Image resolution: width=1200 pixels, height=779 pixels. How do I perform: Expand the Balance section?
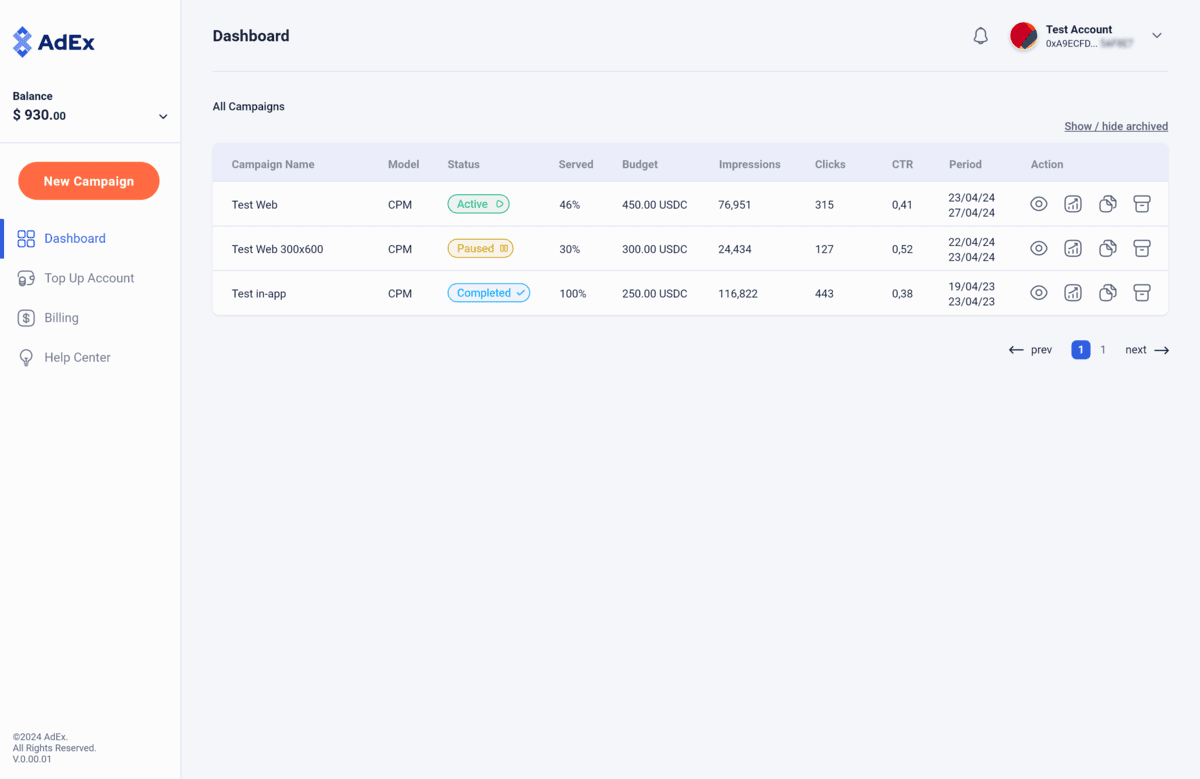[x=162, y=115]
